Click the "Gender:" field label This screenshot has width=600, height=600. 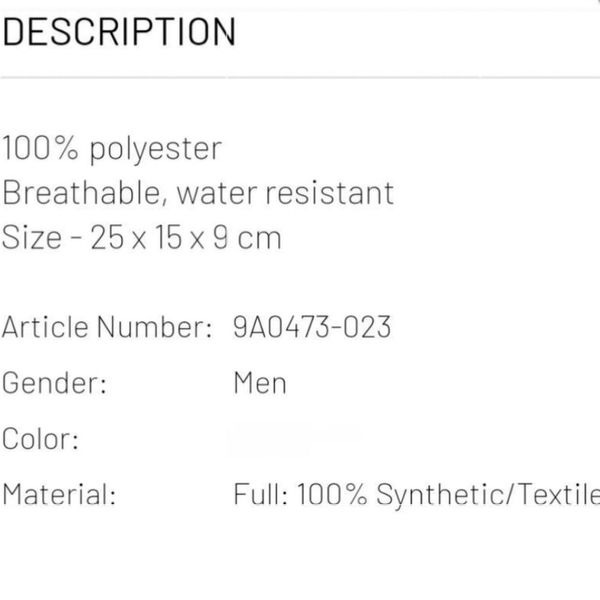(x=54, y=383)
